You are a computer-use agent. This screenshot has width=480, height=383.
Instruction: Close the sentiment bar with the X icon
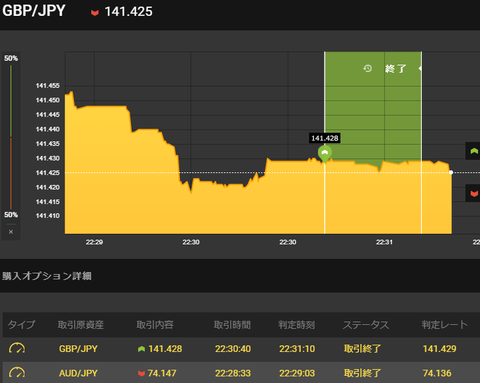click(x=11, y=232)
